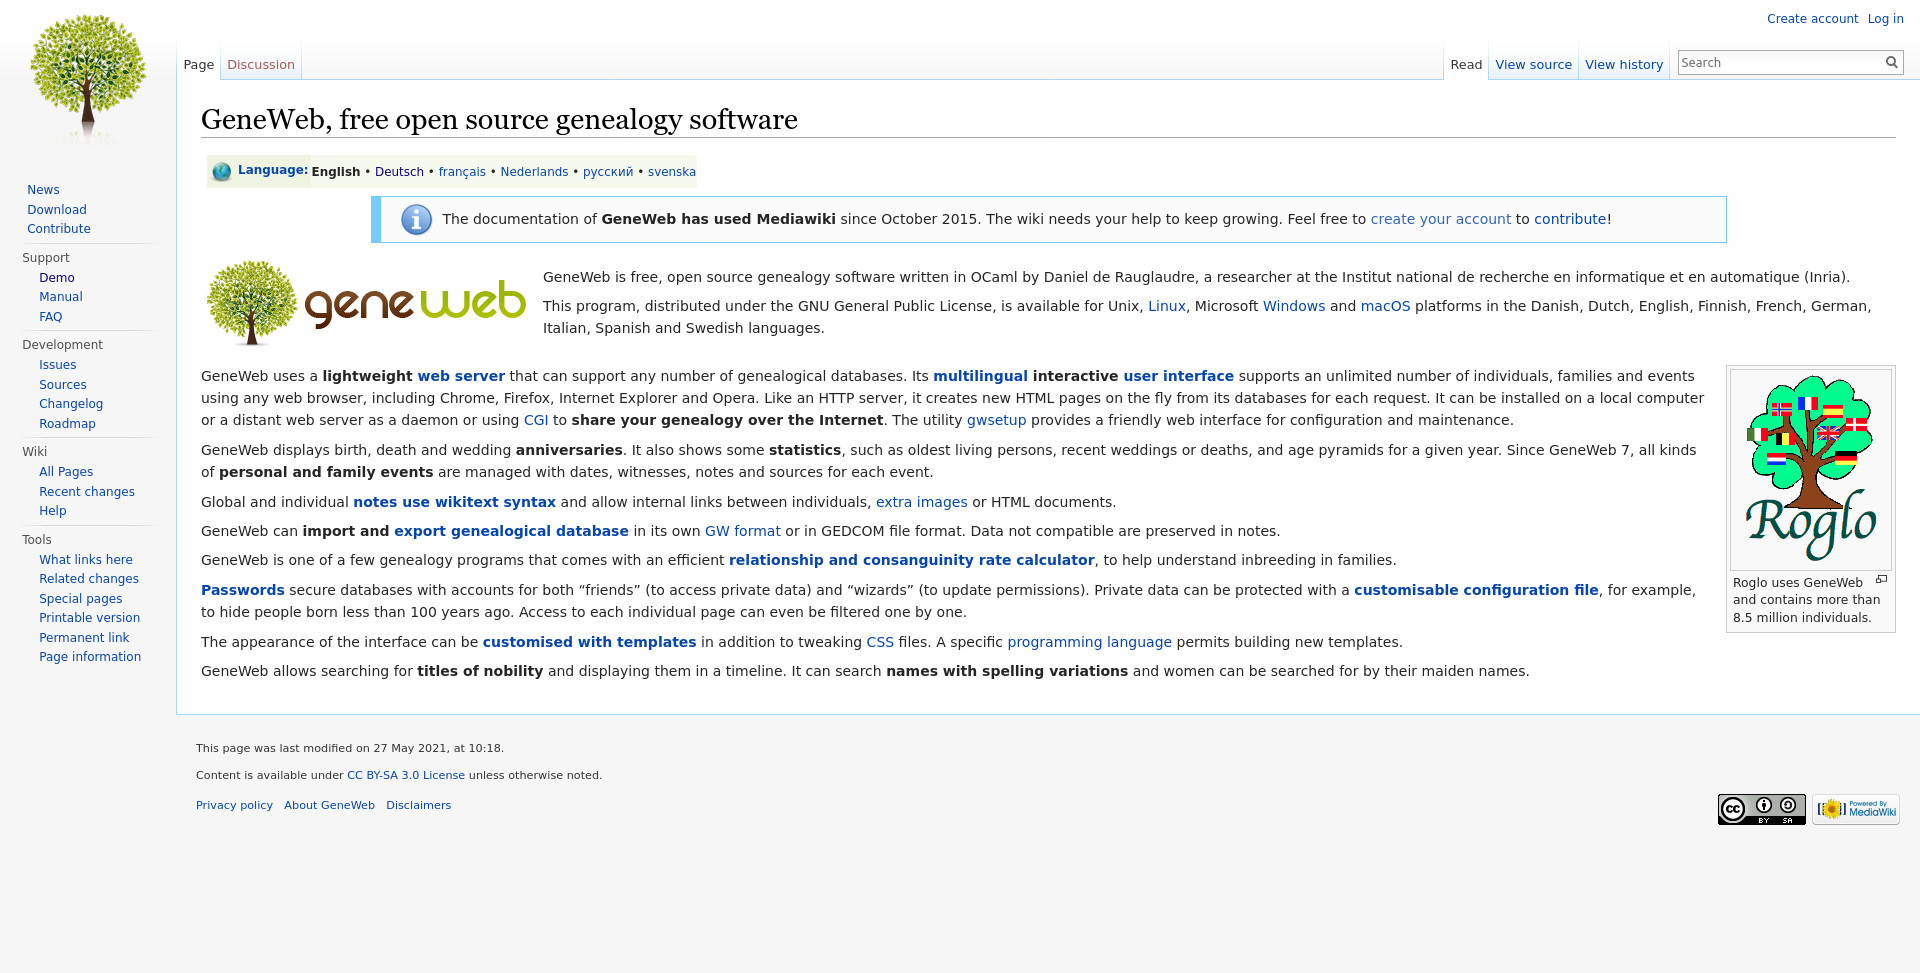Click the globe Language icon

click(222, 172)
